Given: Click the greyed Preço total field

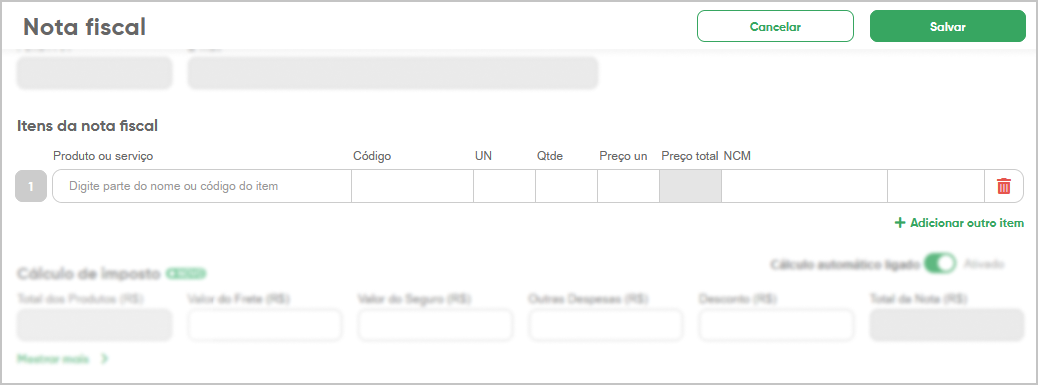Looking at the screenshot, I should 690,186.
